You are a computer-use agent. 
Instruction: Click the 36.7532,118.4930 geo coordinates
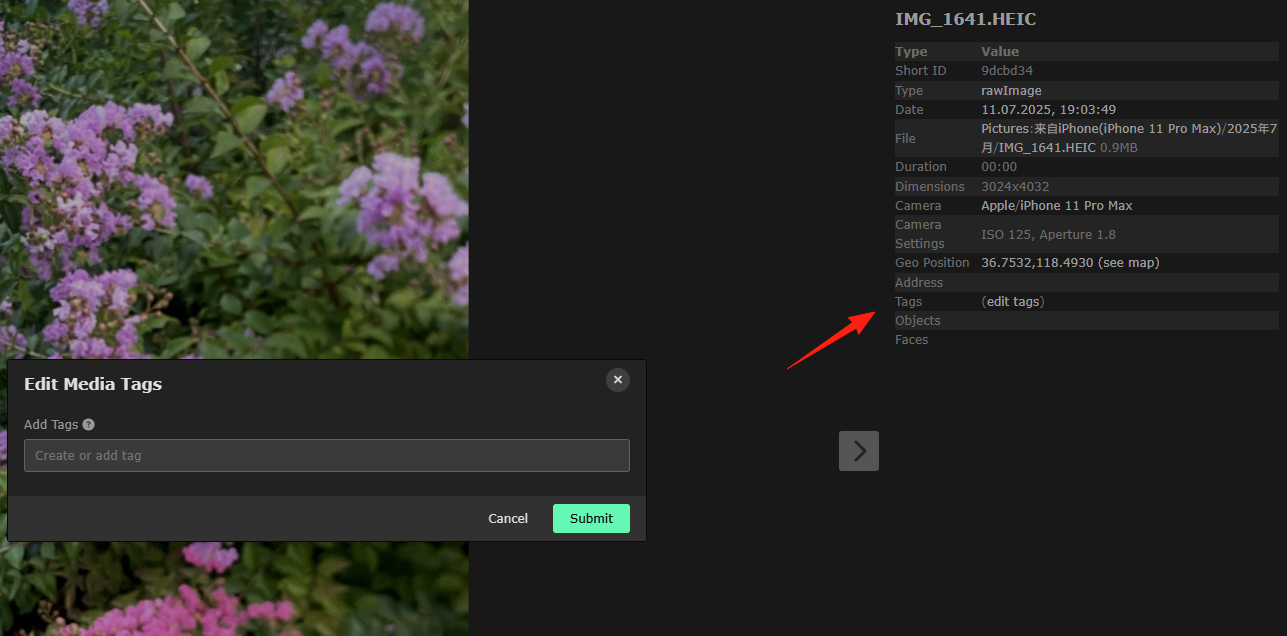pos(1037,263)
